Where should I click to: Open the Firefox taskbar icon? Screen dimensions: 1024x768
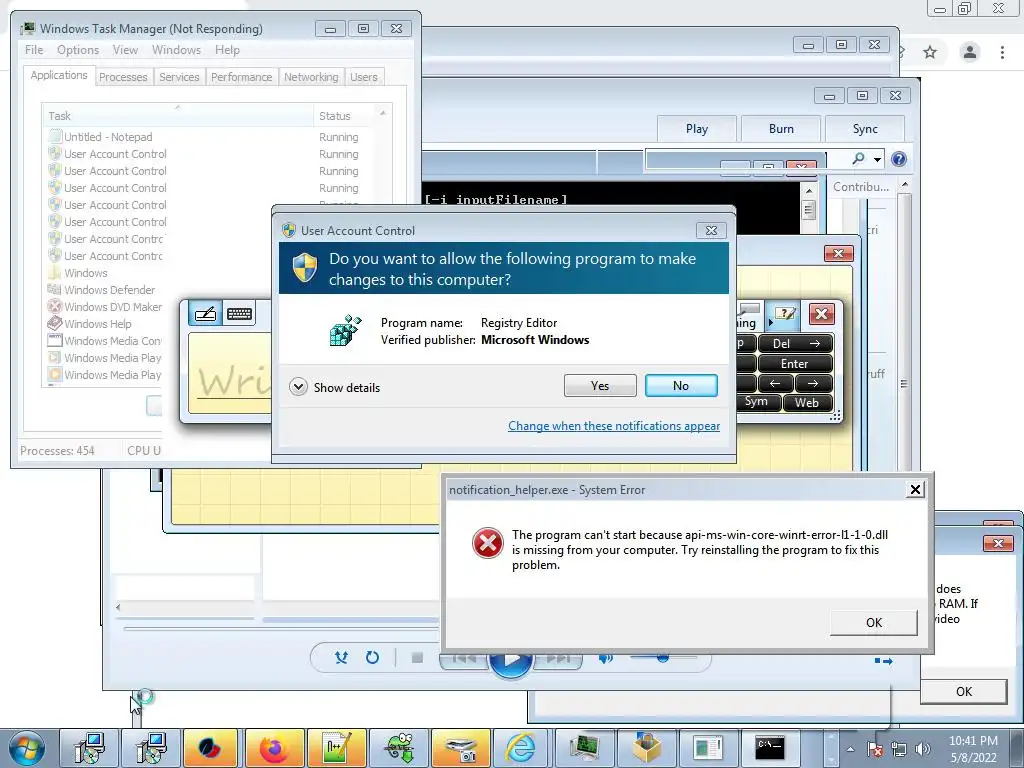(x=274, y=748)
